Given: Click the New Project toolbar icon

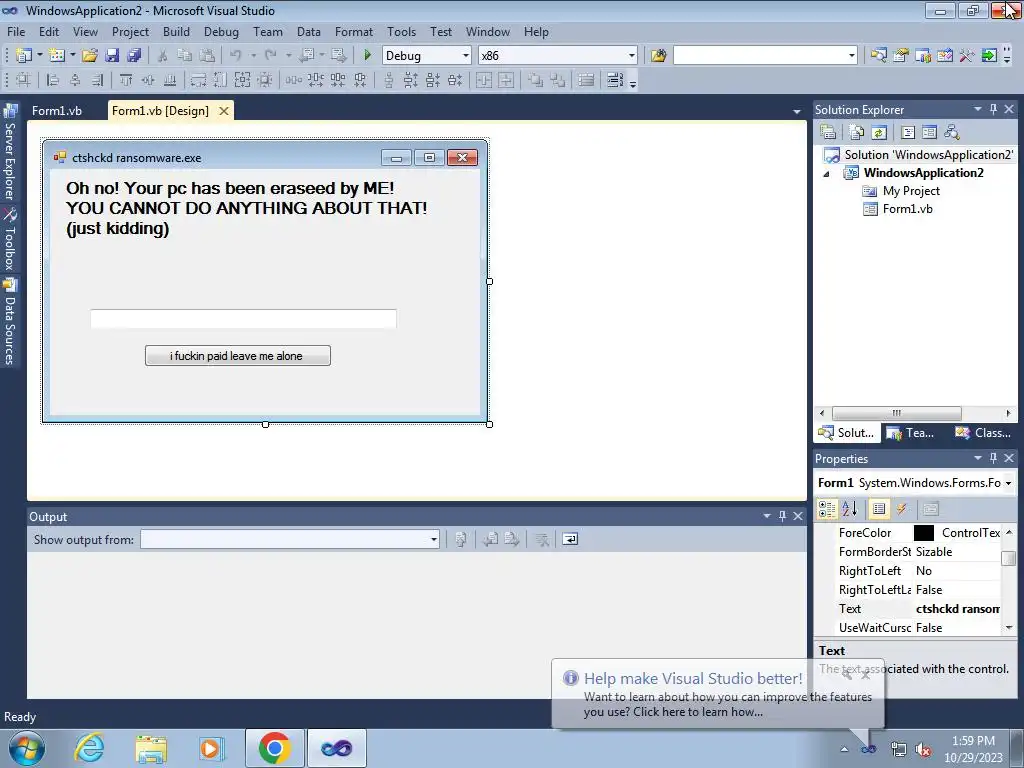Looking at the screenshot, I should pos(24,56).
